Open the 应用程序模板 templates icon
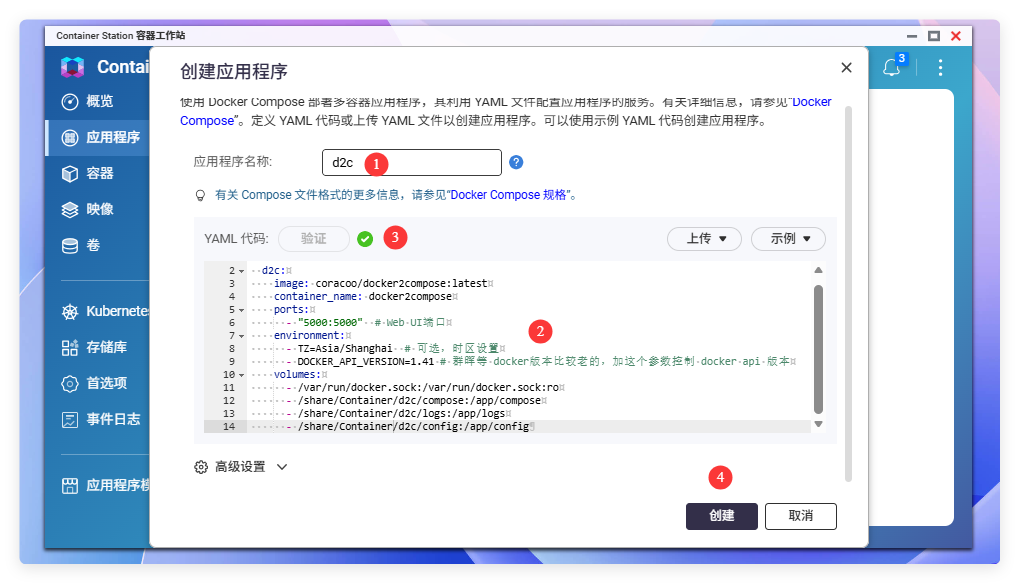Viewport: 1019px width, 583px height. [x=70, y=486]
